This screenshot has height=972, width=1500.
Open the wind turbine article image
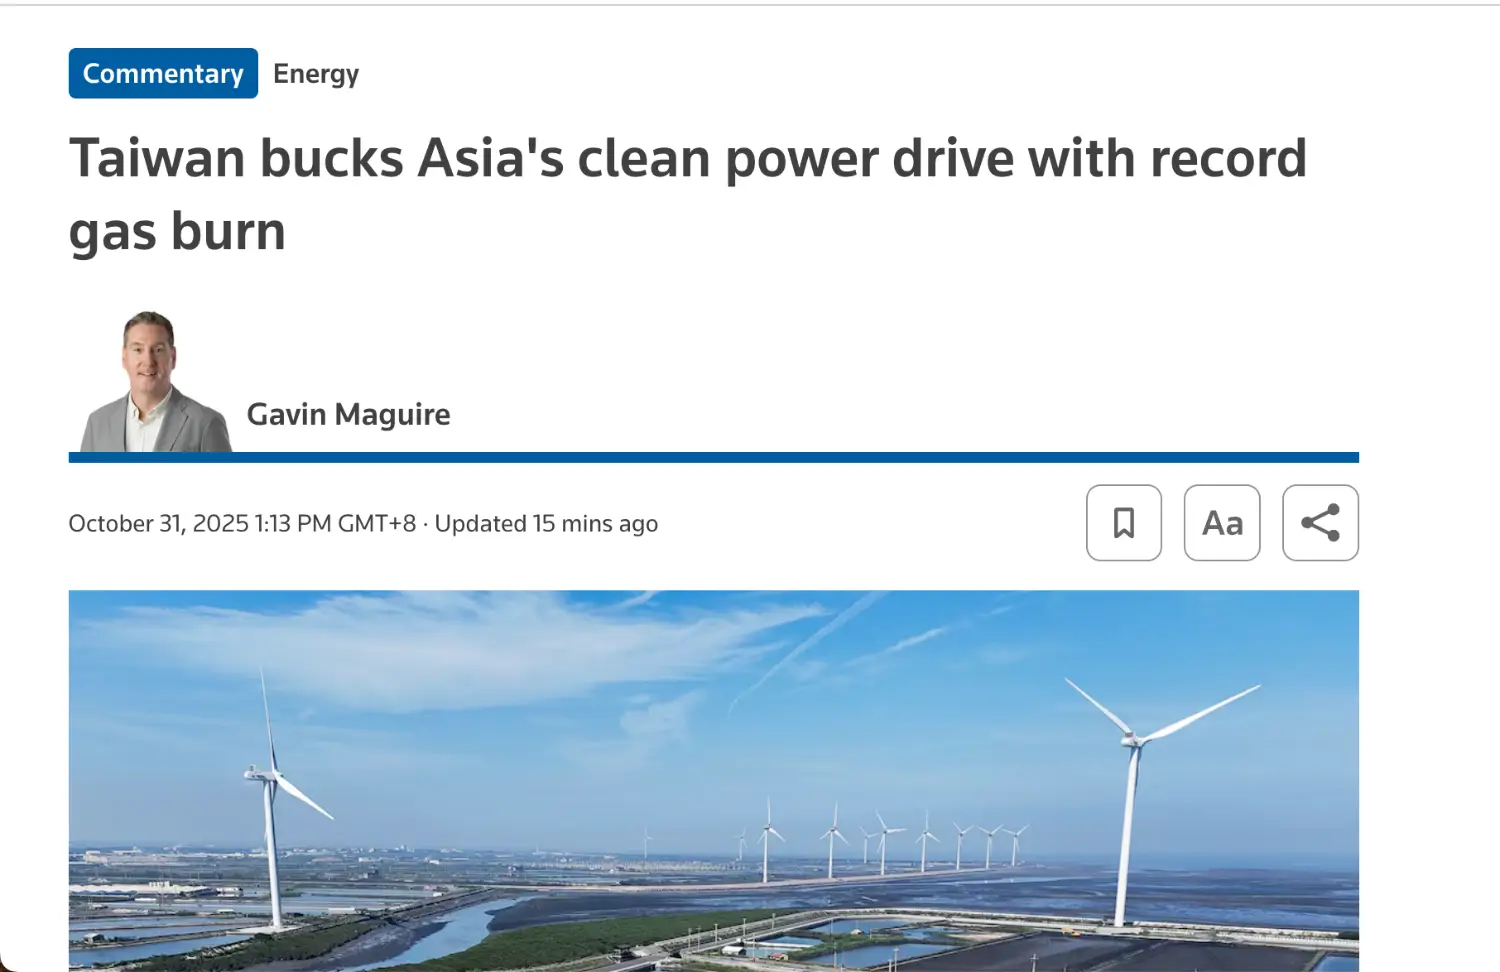714,780
